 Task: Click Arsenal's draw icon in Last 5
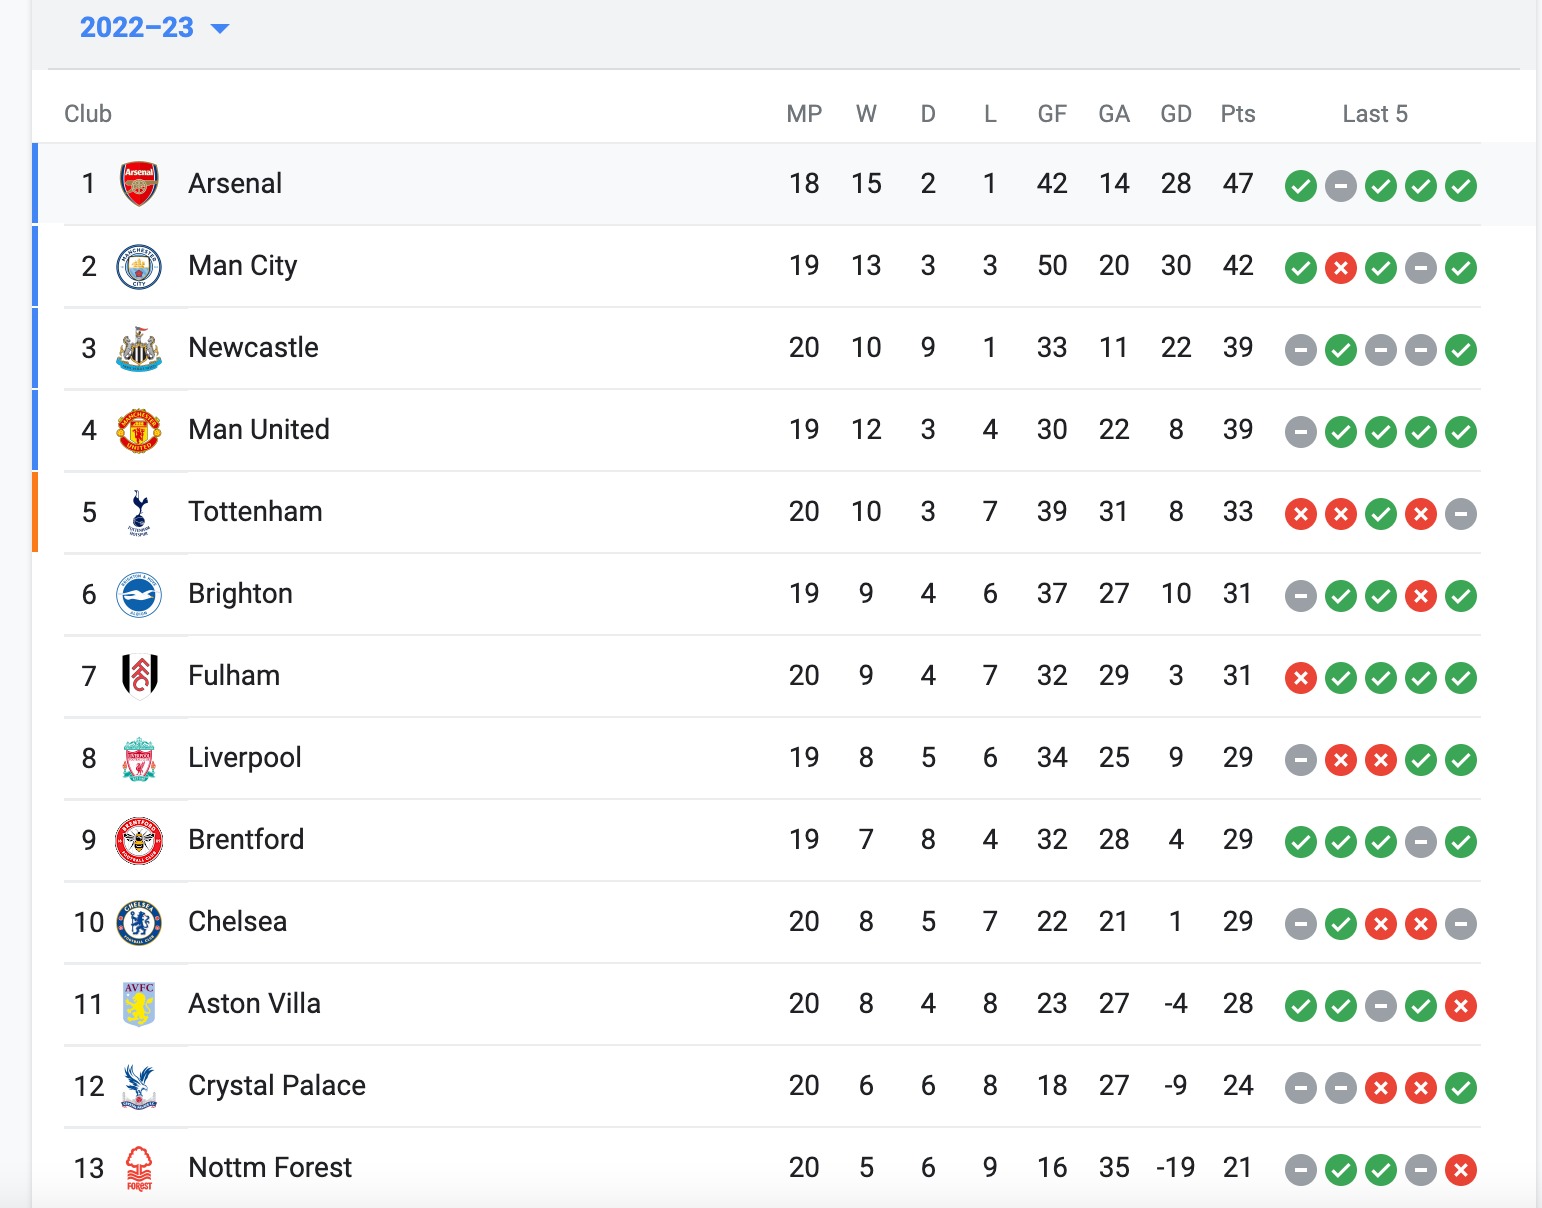pos(1341,186)
